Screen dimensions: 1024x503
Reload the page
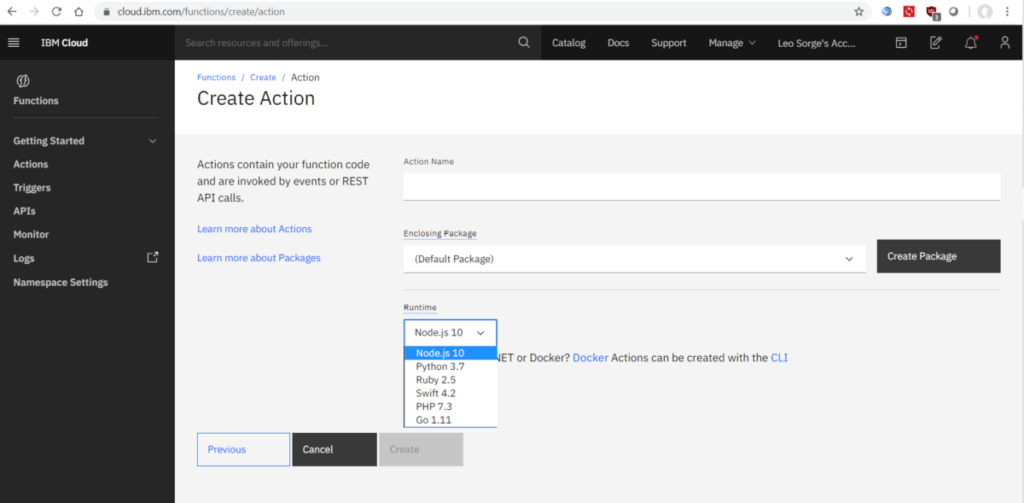(x=57, y=11)
